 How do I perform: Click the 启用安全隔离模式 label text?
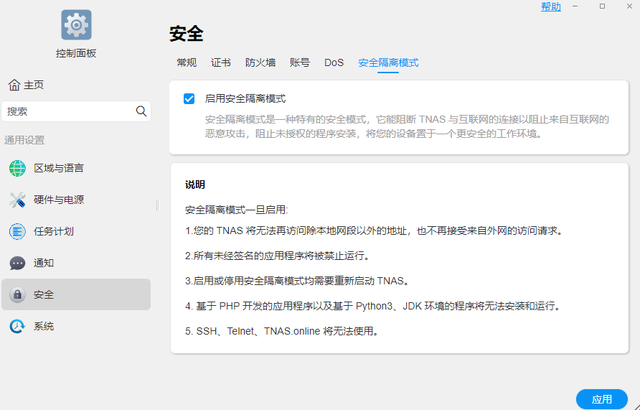click(245, 99)
